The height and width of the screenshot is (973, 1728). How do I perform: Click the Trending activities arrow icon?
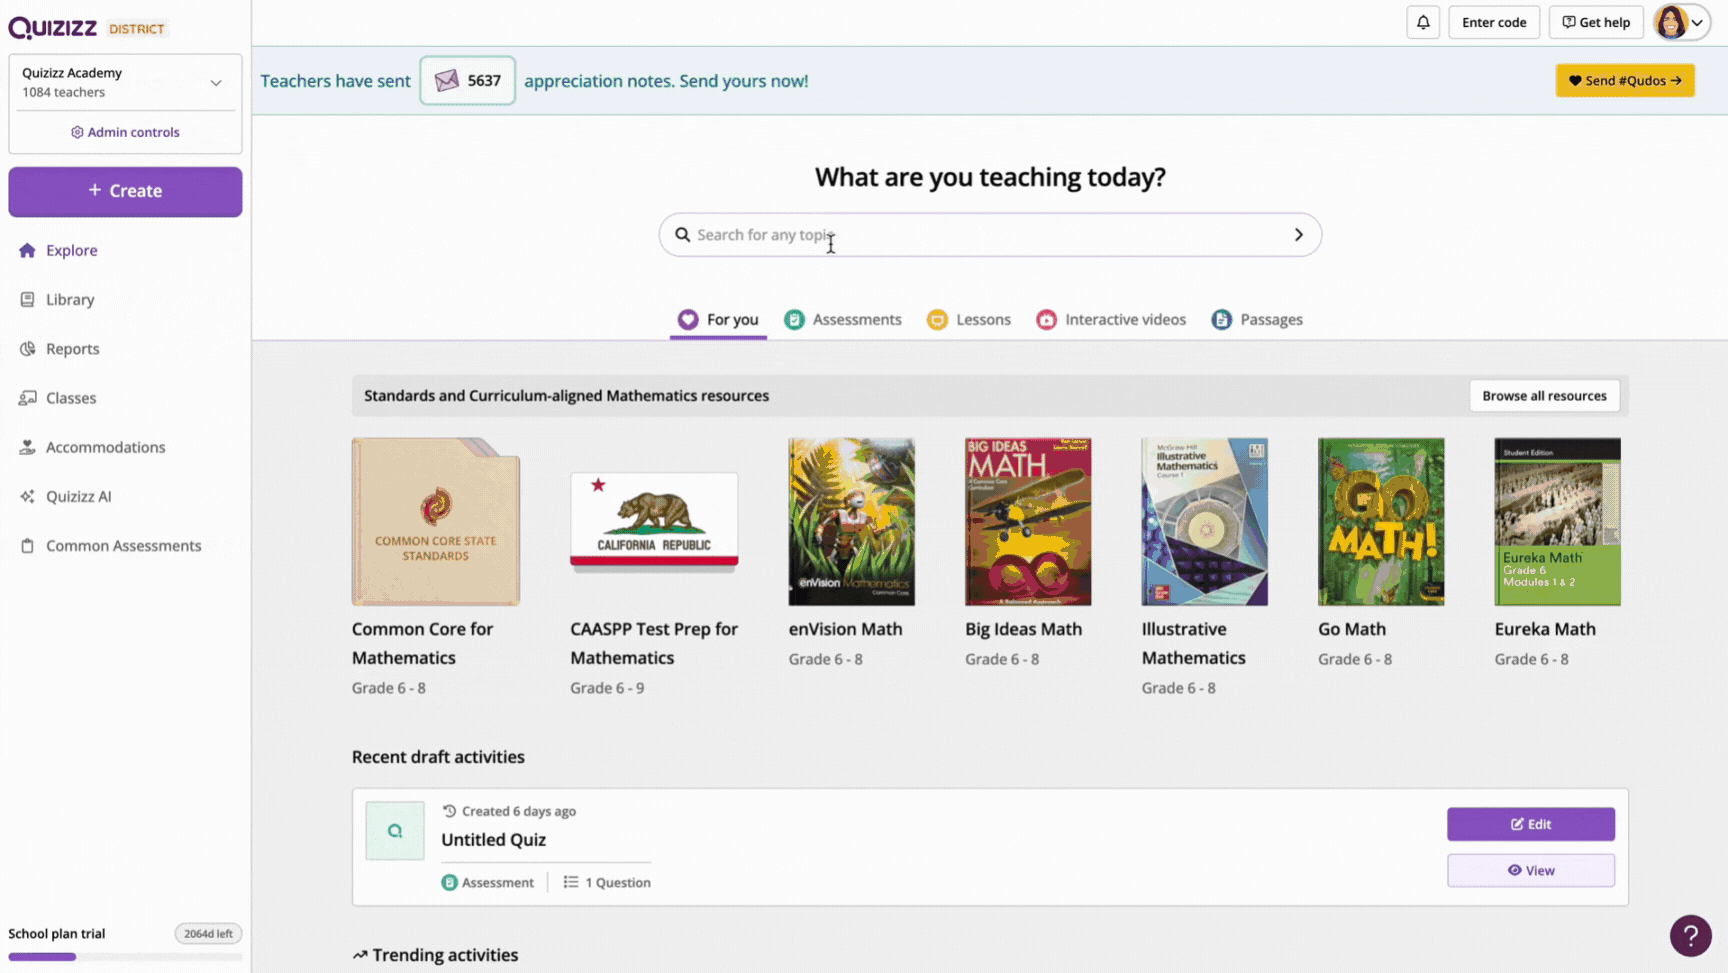coord(360,955)
